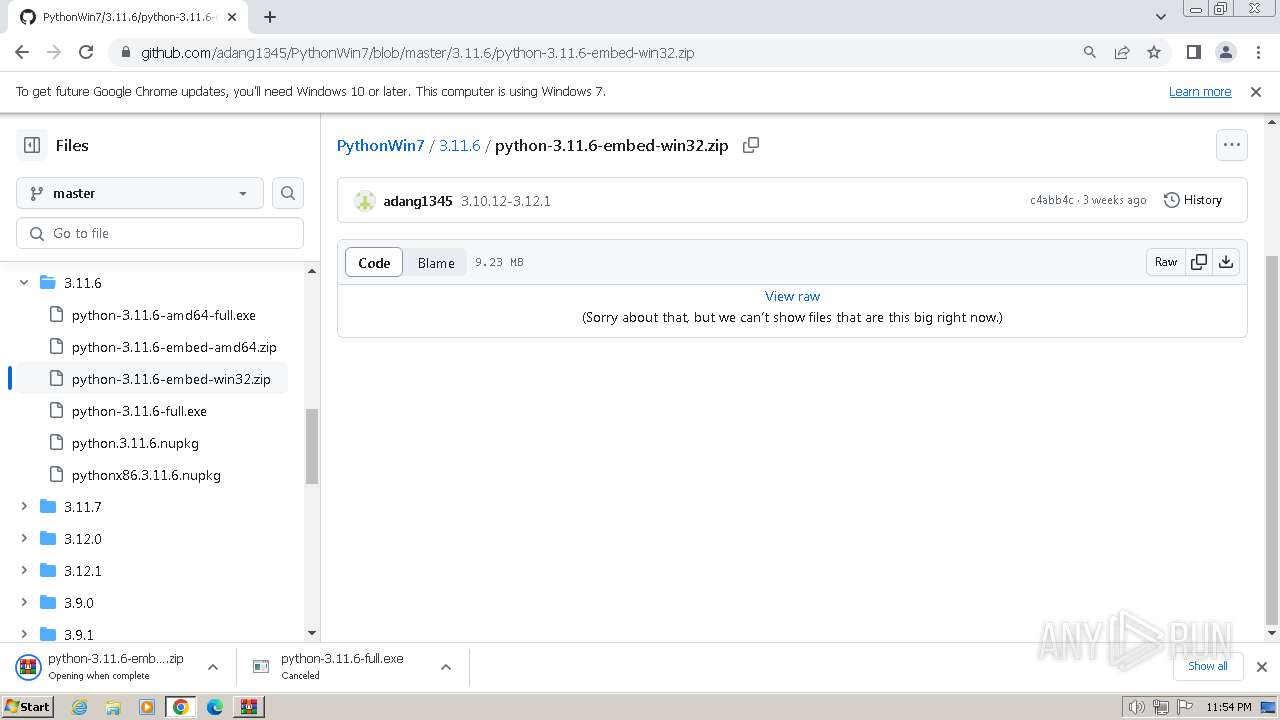Click the search files magnifier button
This screenshot has width=1280, height=720.
click(x=288, y=193)
